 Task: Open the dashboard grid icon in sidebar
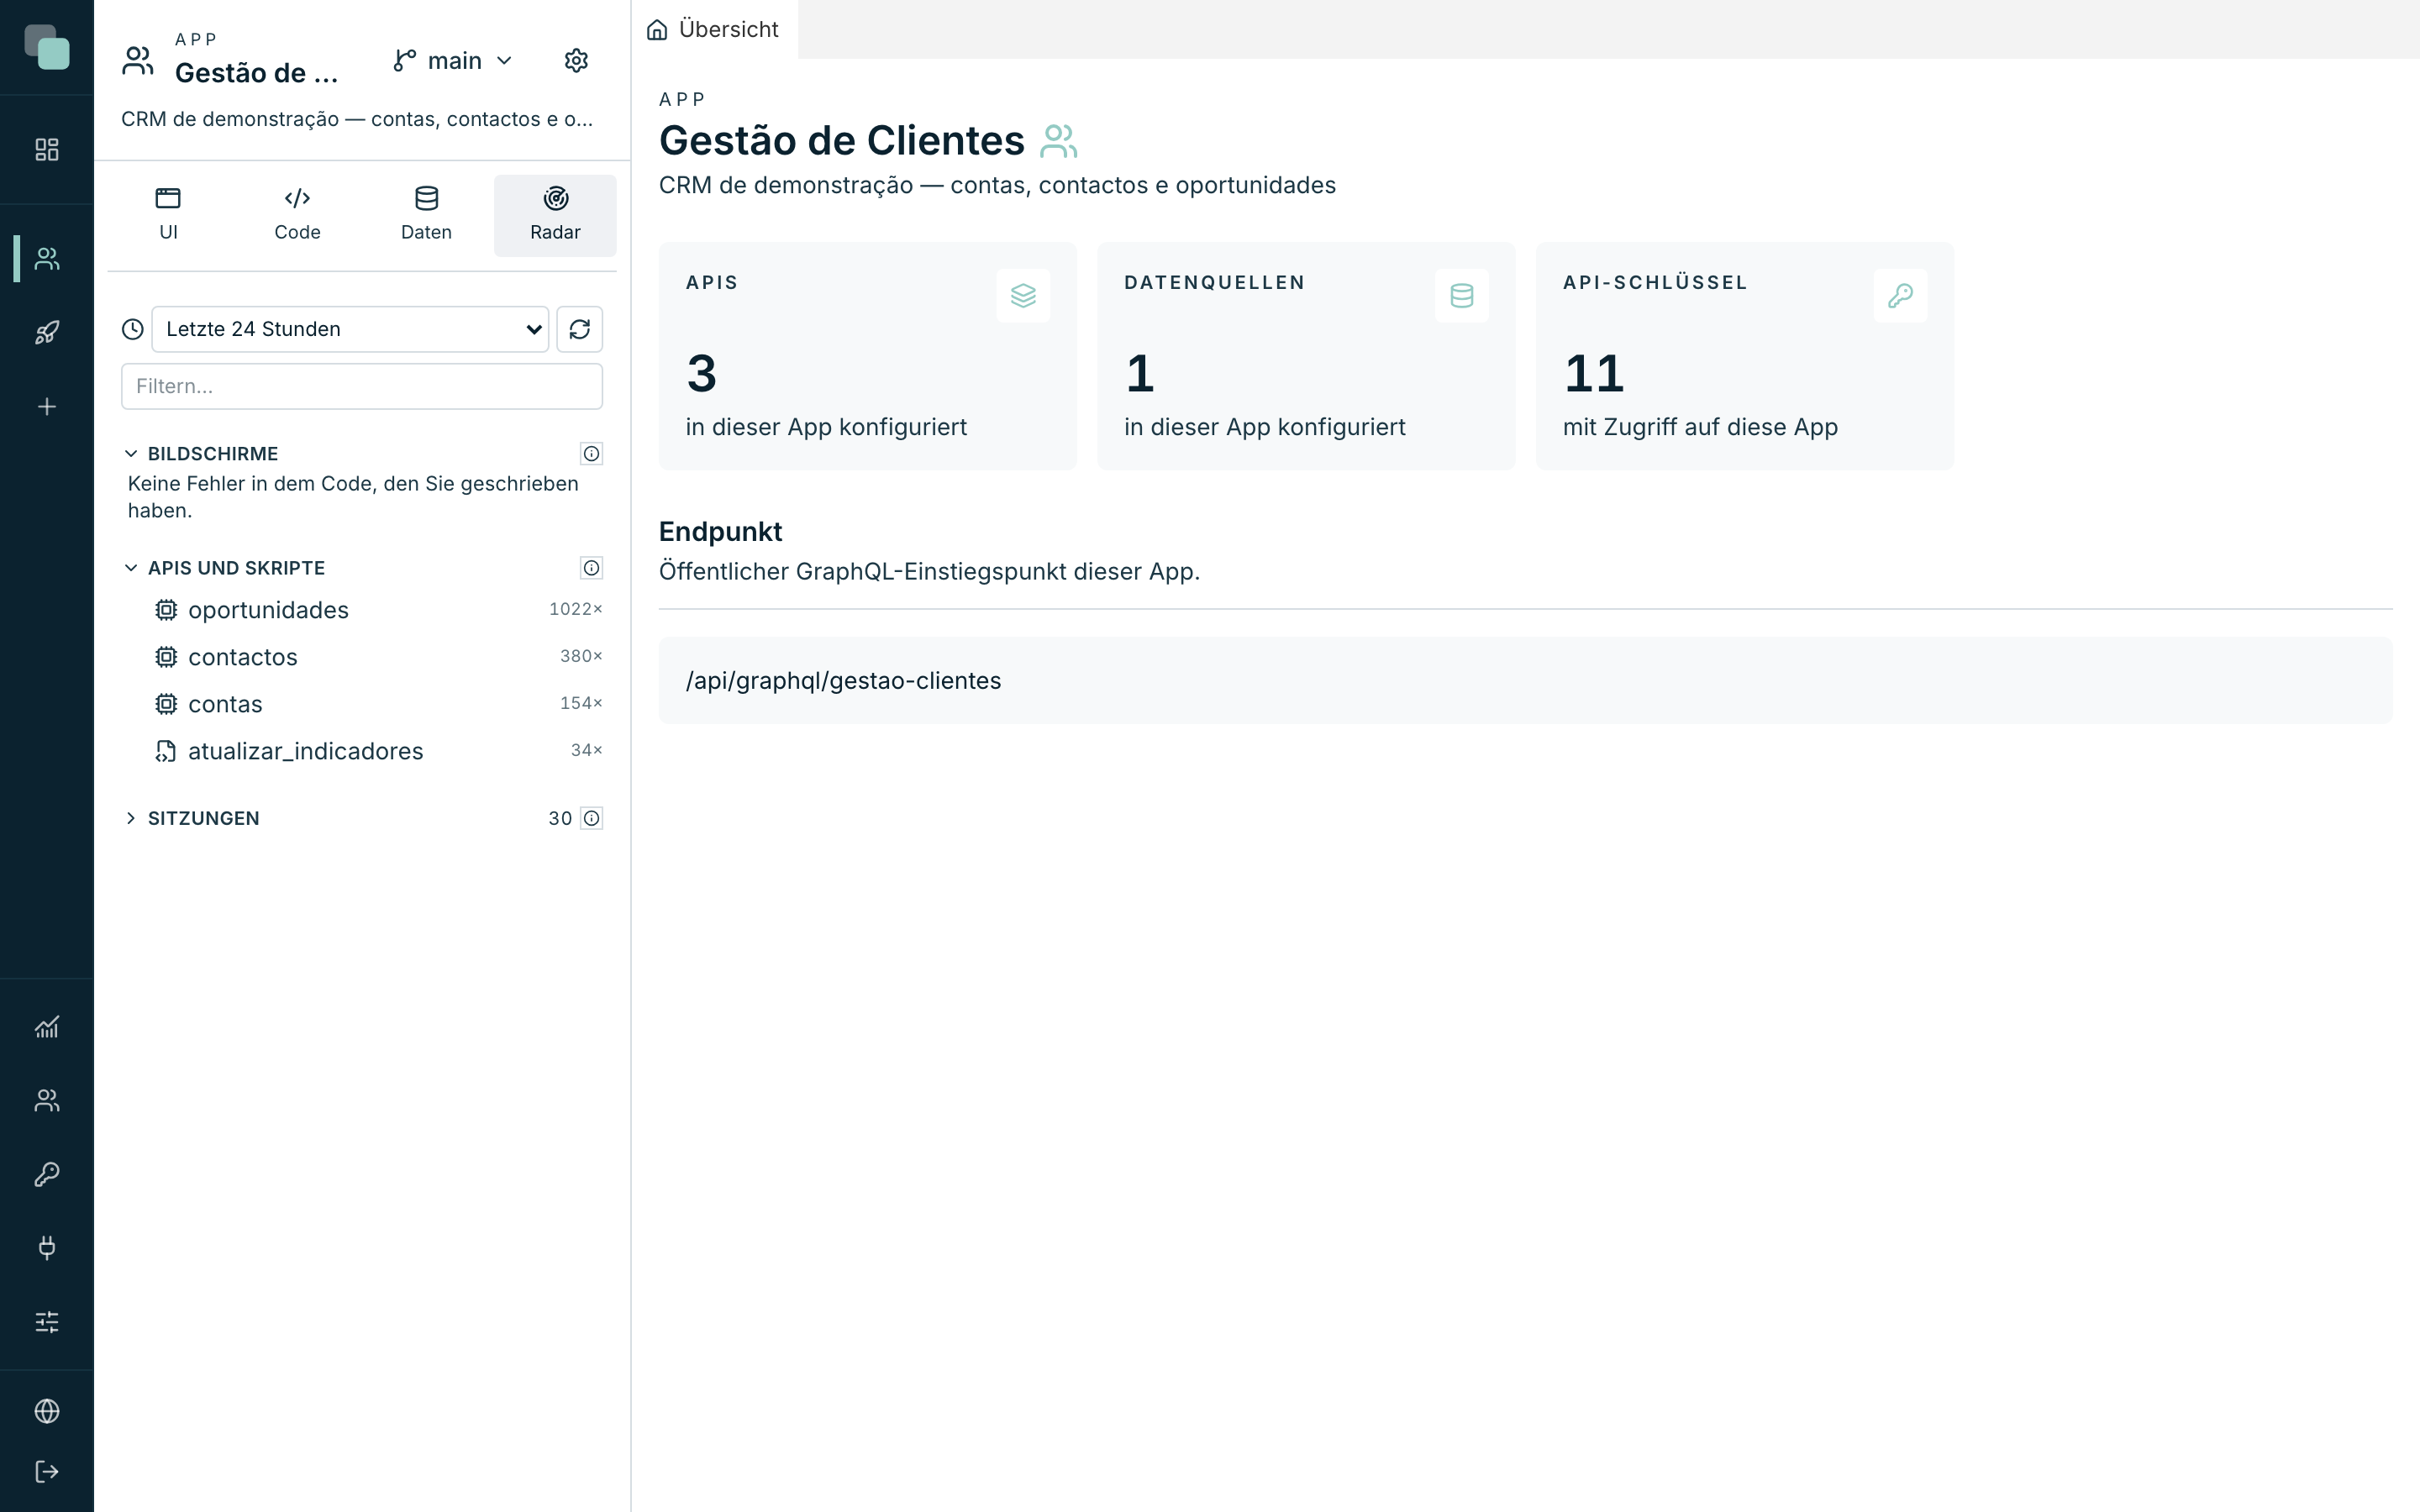click(47, 150)
